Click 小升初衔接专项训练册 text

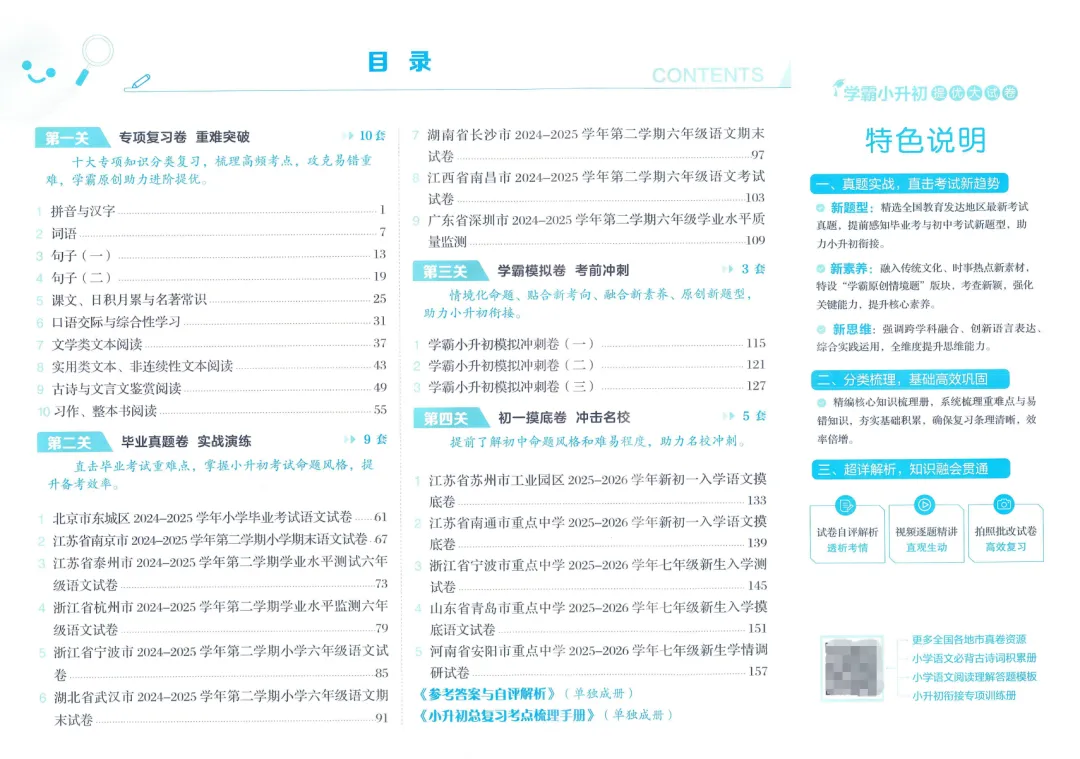coord(964,696)
